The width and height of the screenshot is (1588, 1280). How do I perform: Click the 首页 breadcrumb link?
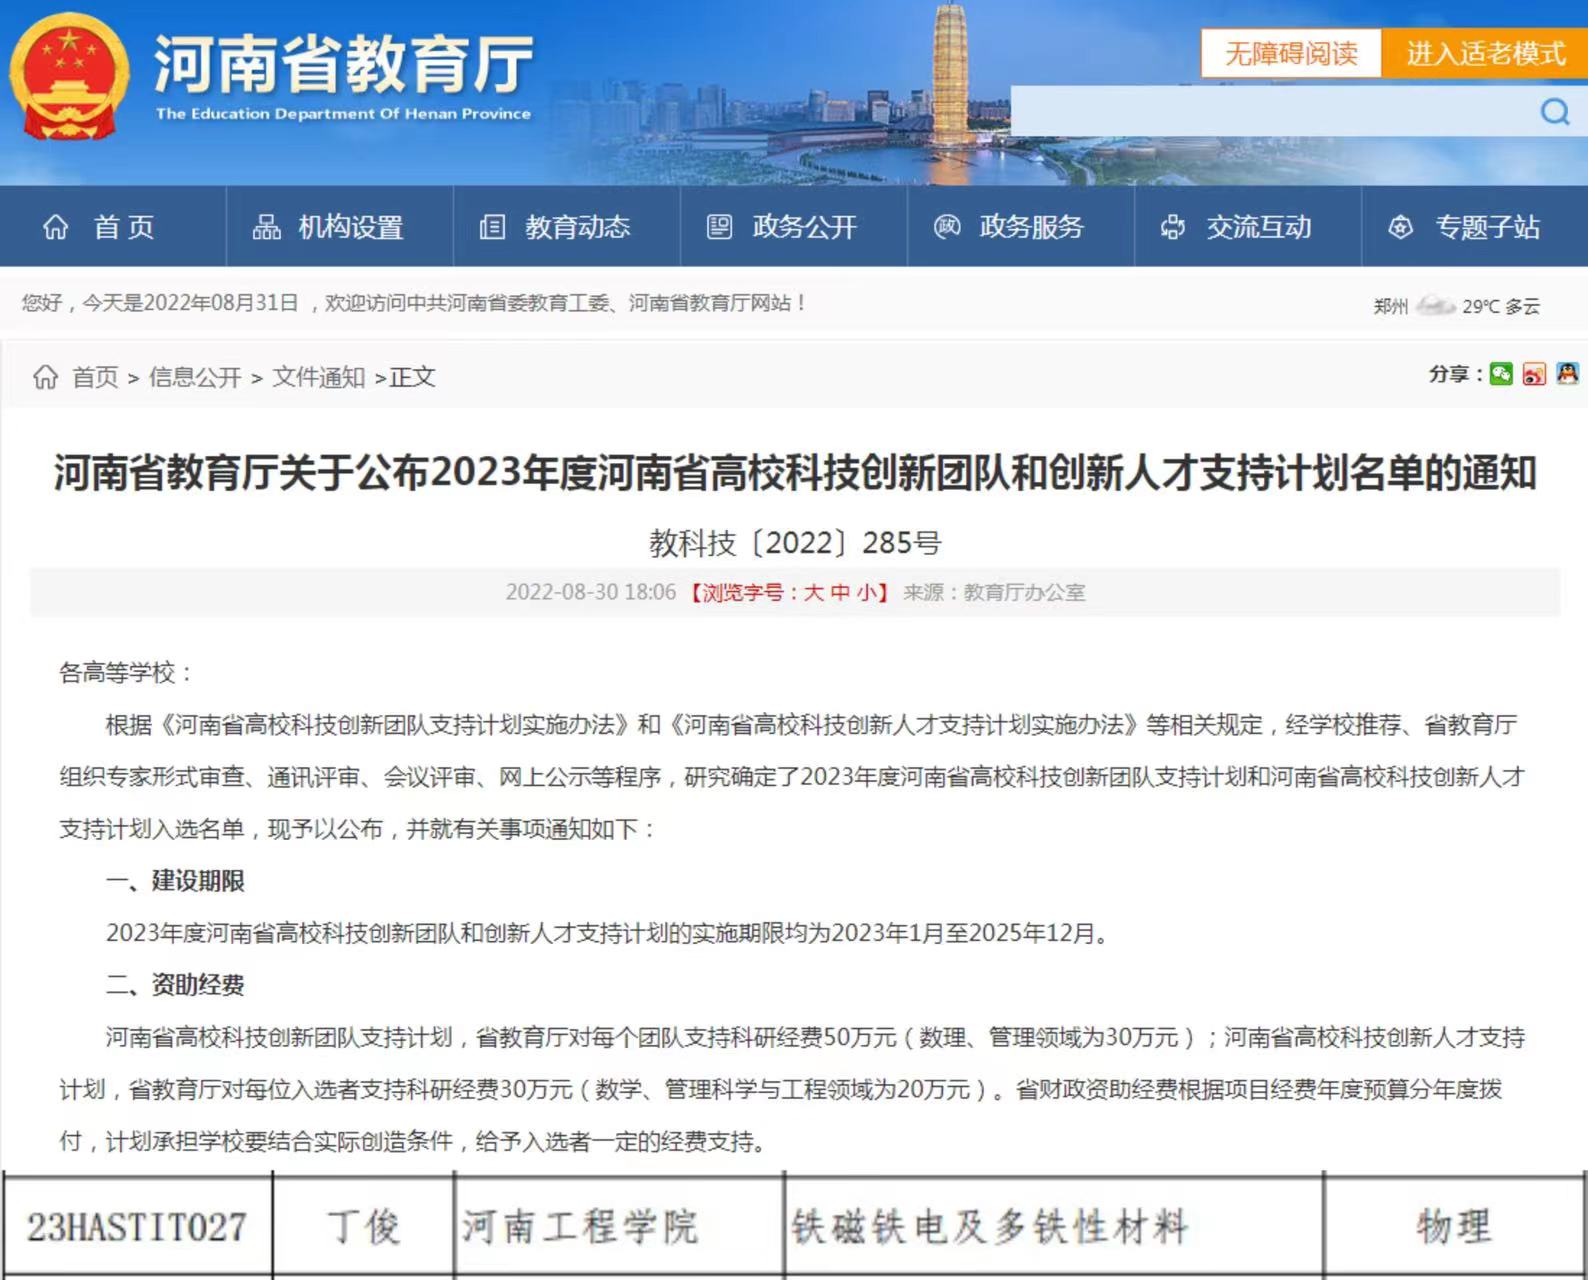[95, 377]
